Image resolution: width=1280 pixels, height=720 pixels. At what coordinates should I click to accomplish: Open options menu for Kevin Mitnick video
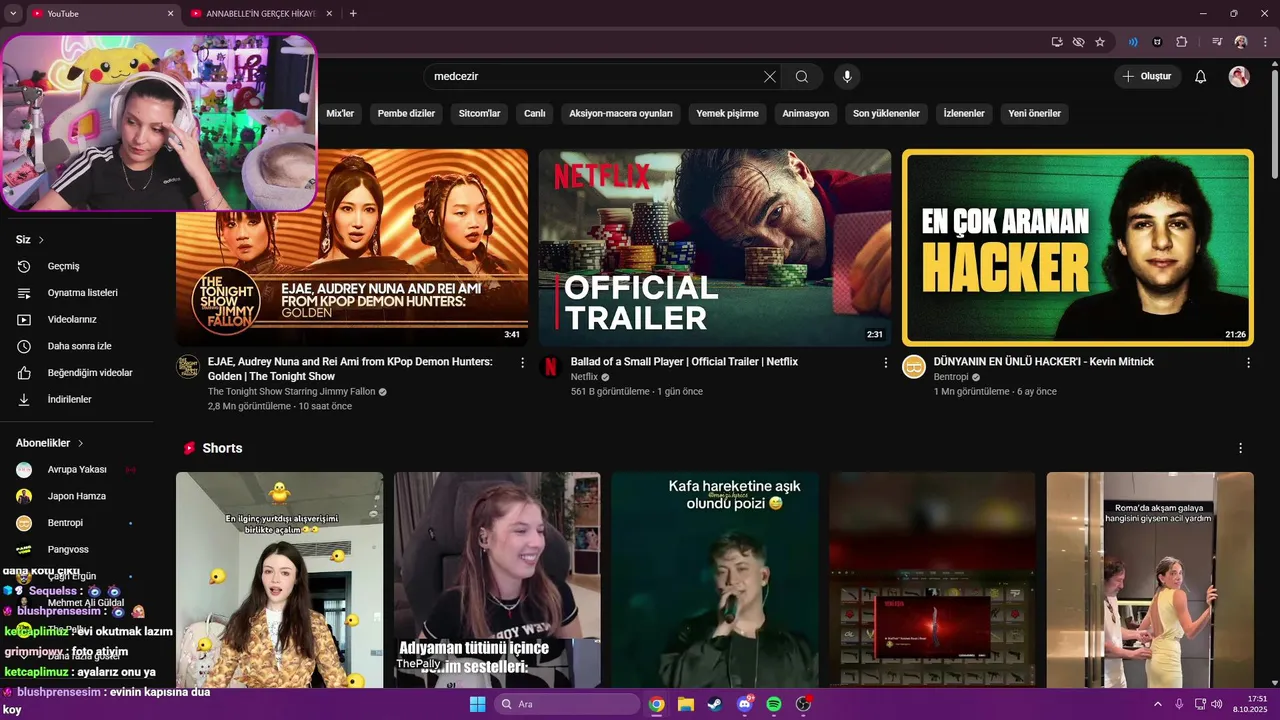point(1248,362)
